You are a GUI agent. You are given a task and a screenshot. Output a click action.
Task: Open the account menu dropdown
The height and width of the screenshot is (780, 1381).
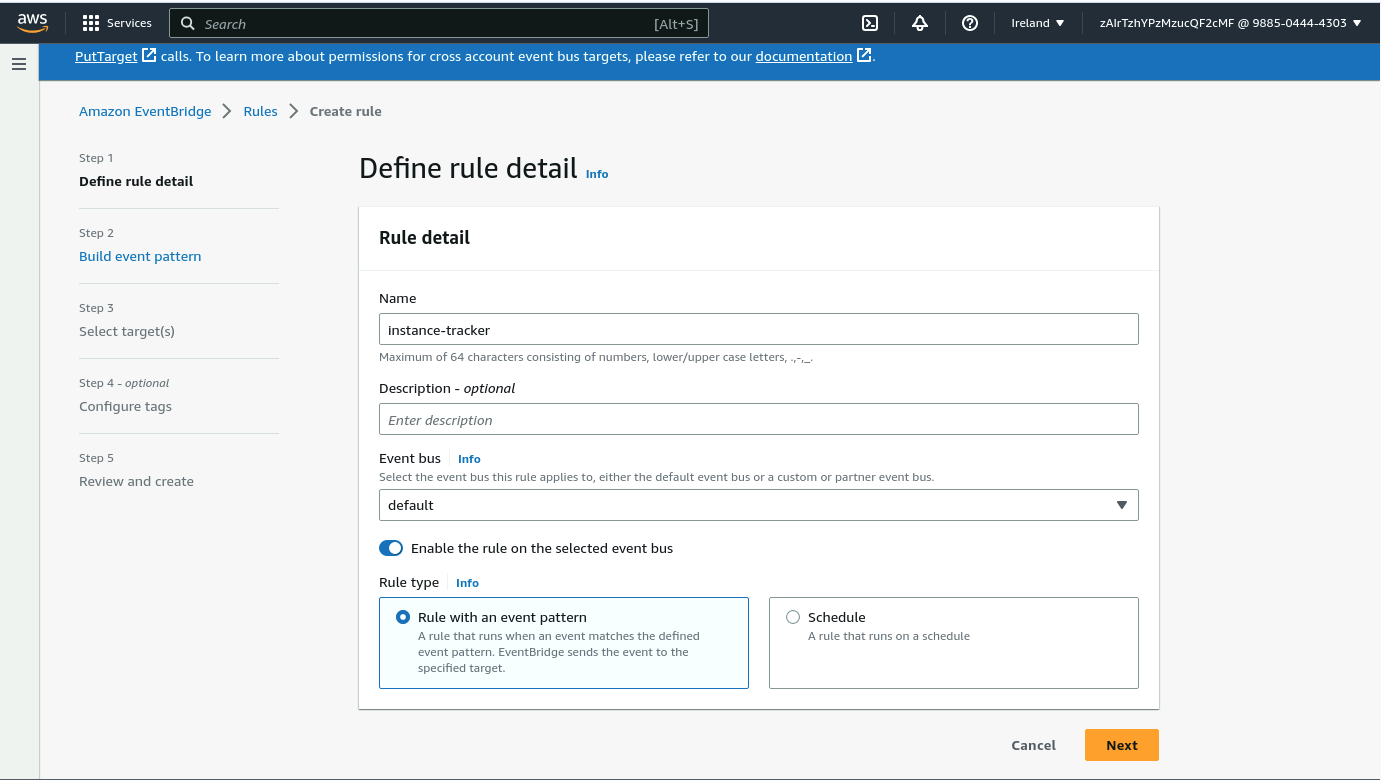tap(1229, 23)
